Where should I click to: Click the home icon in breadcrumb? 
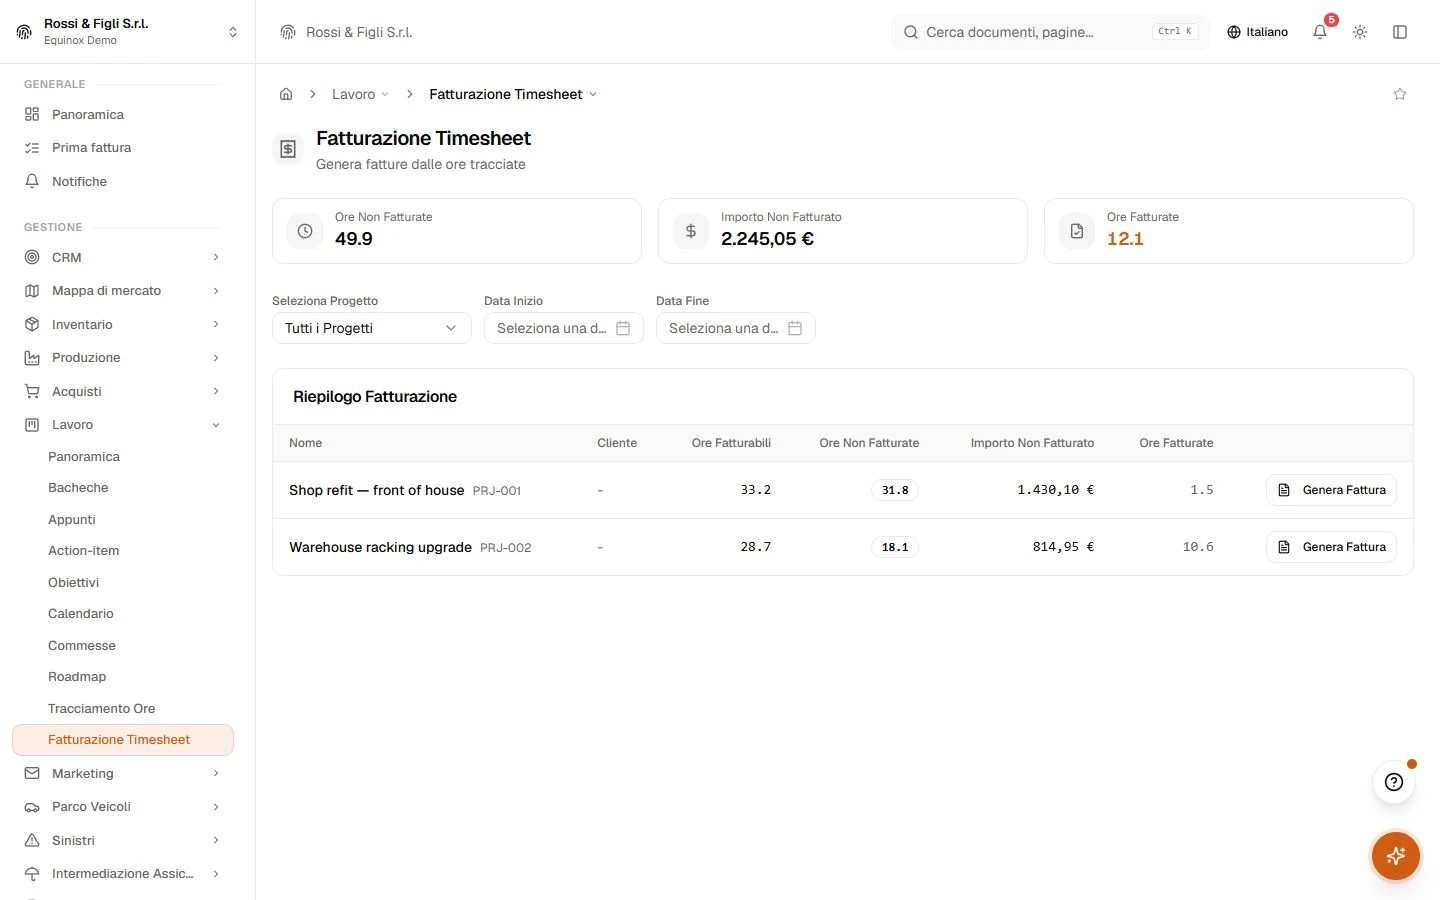pyautogui.click(x=286, y=94)
